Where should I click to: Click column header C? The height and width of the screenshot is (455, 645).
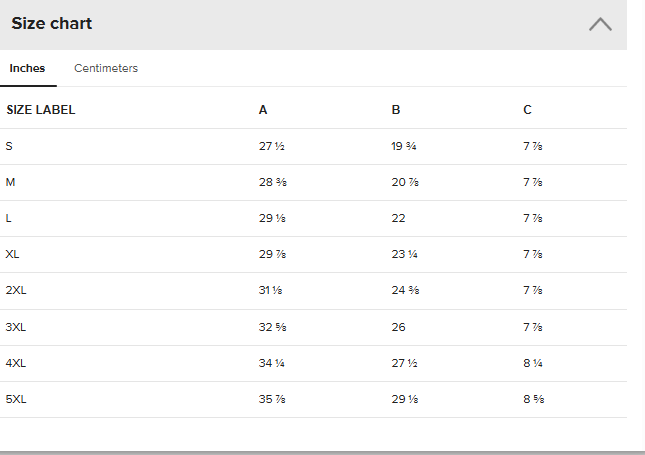(x=527, y=110)
